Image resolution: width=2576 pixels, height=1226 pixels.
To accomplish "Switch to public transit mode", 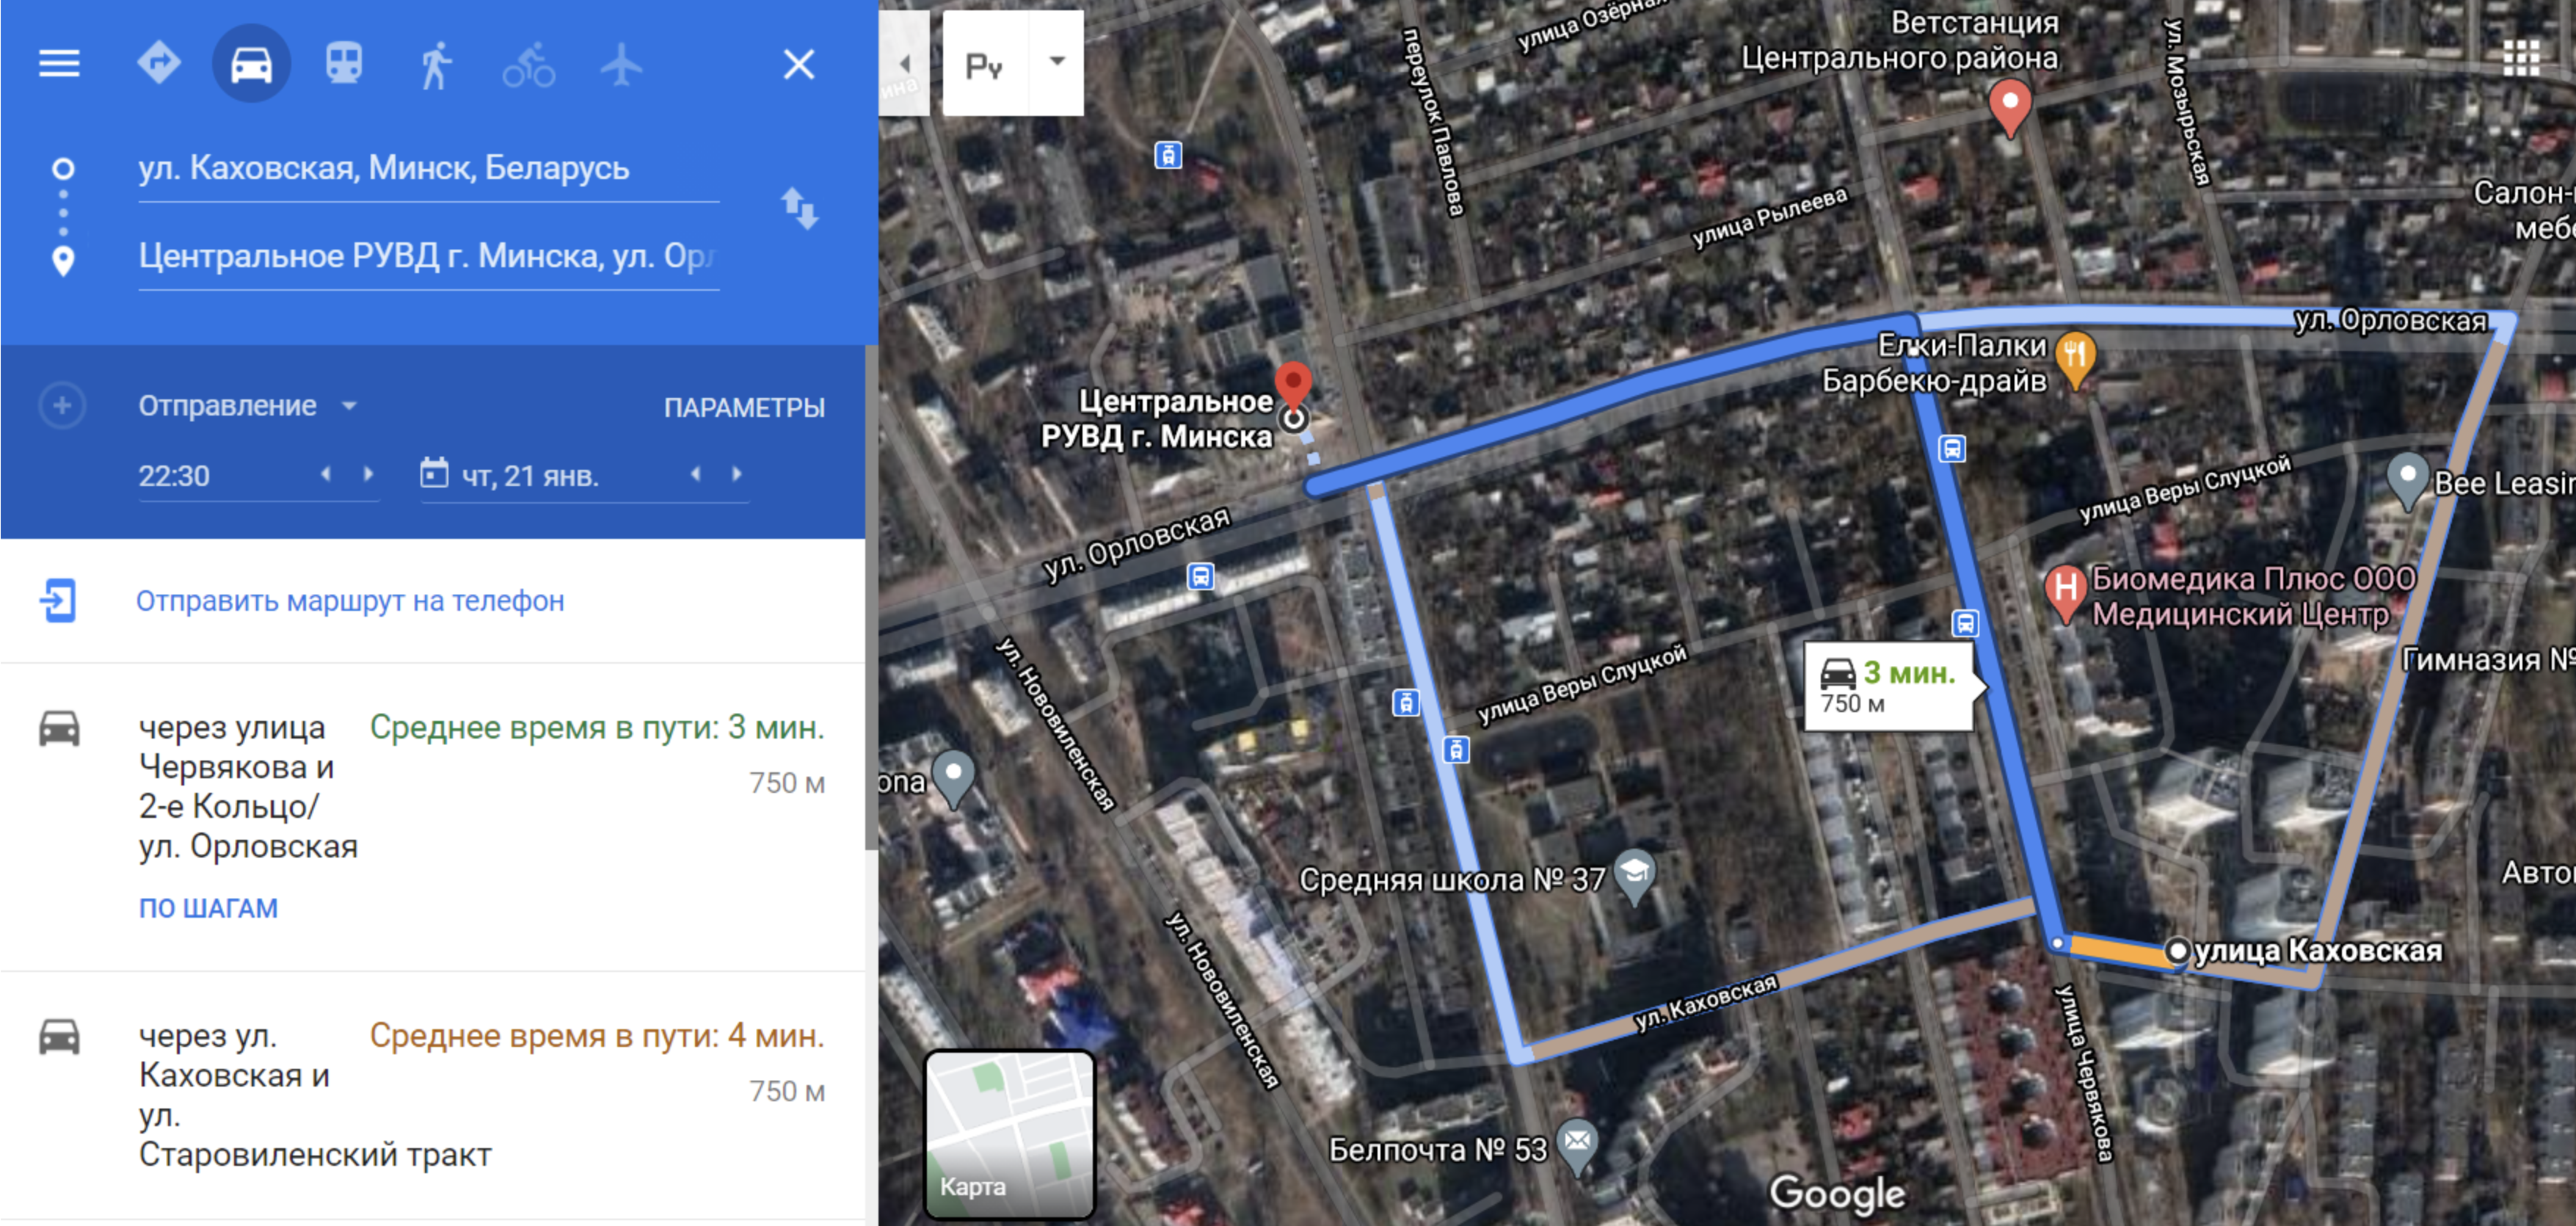I will point(344,64).
